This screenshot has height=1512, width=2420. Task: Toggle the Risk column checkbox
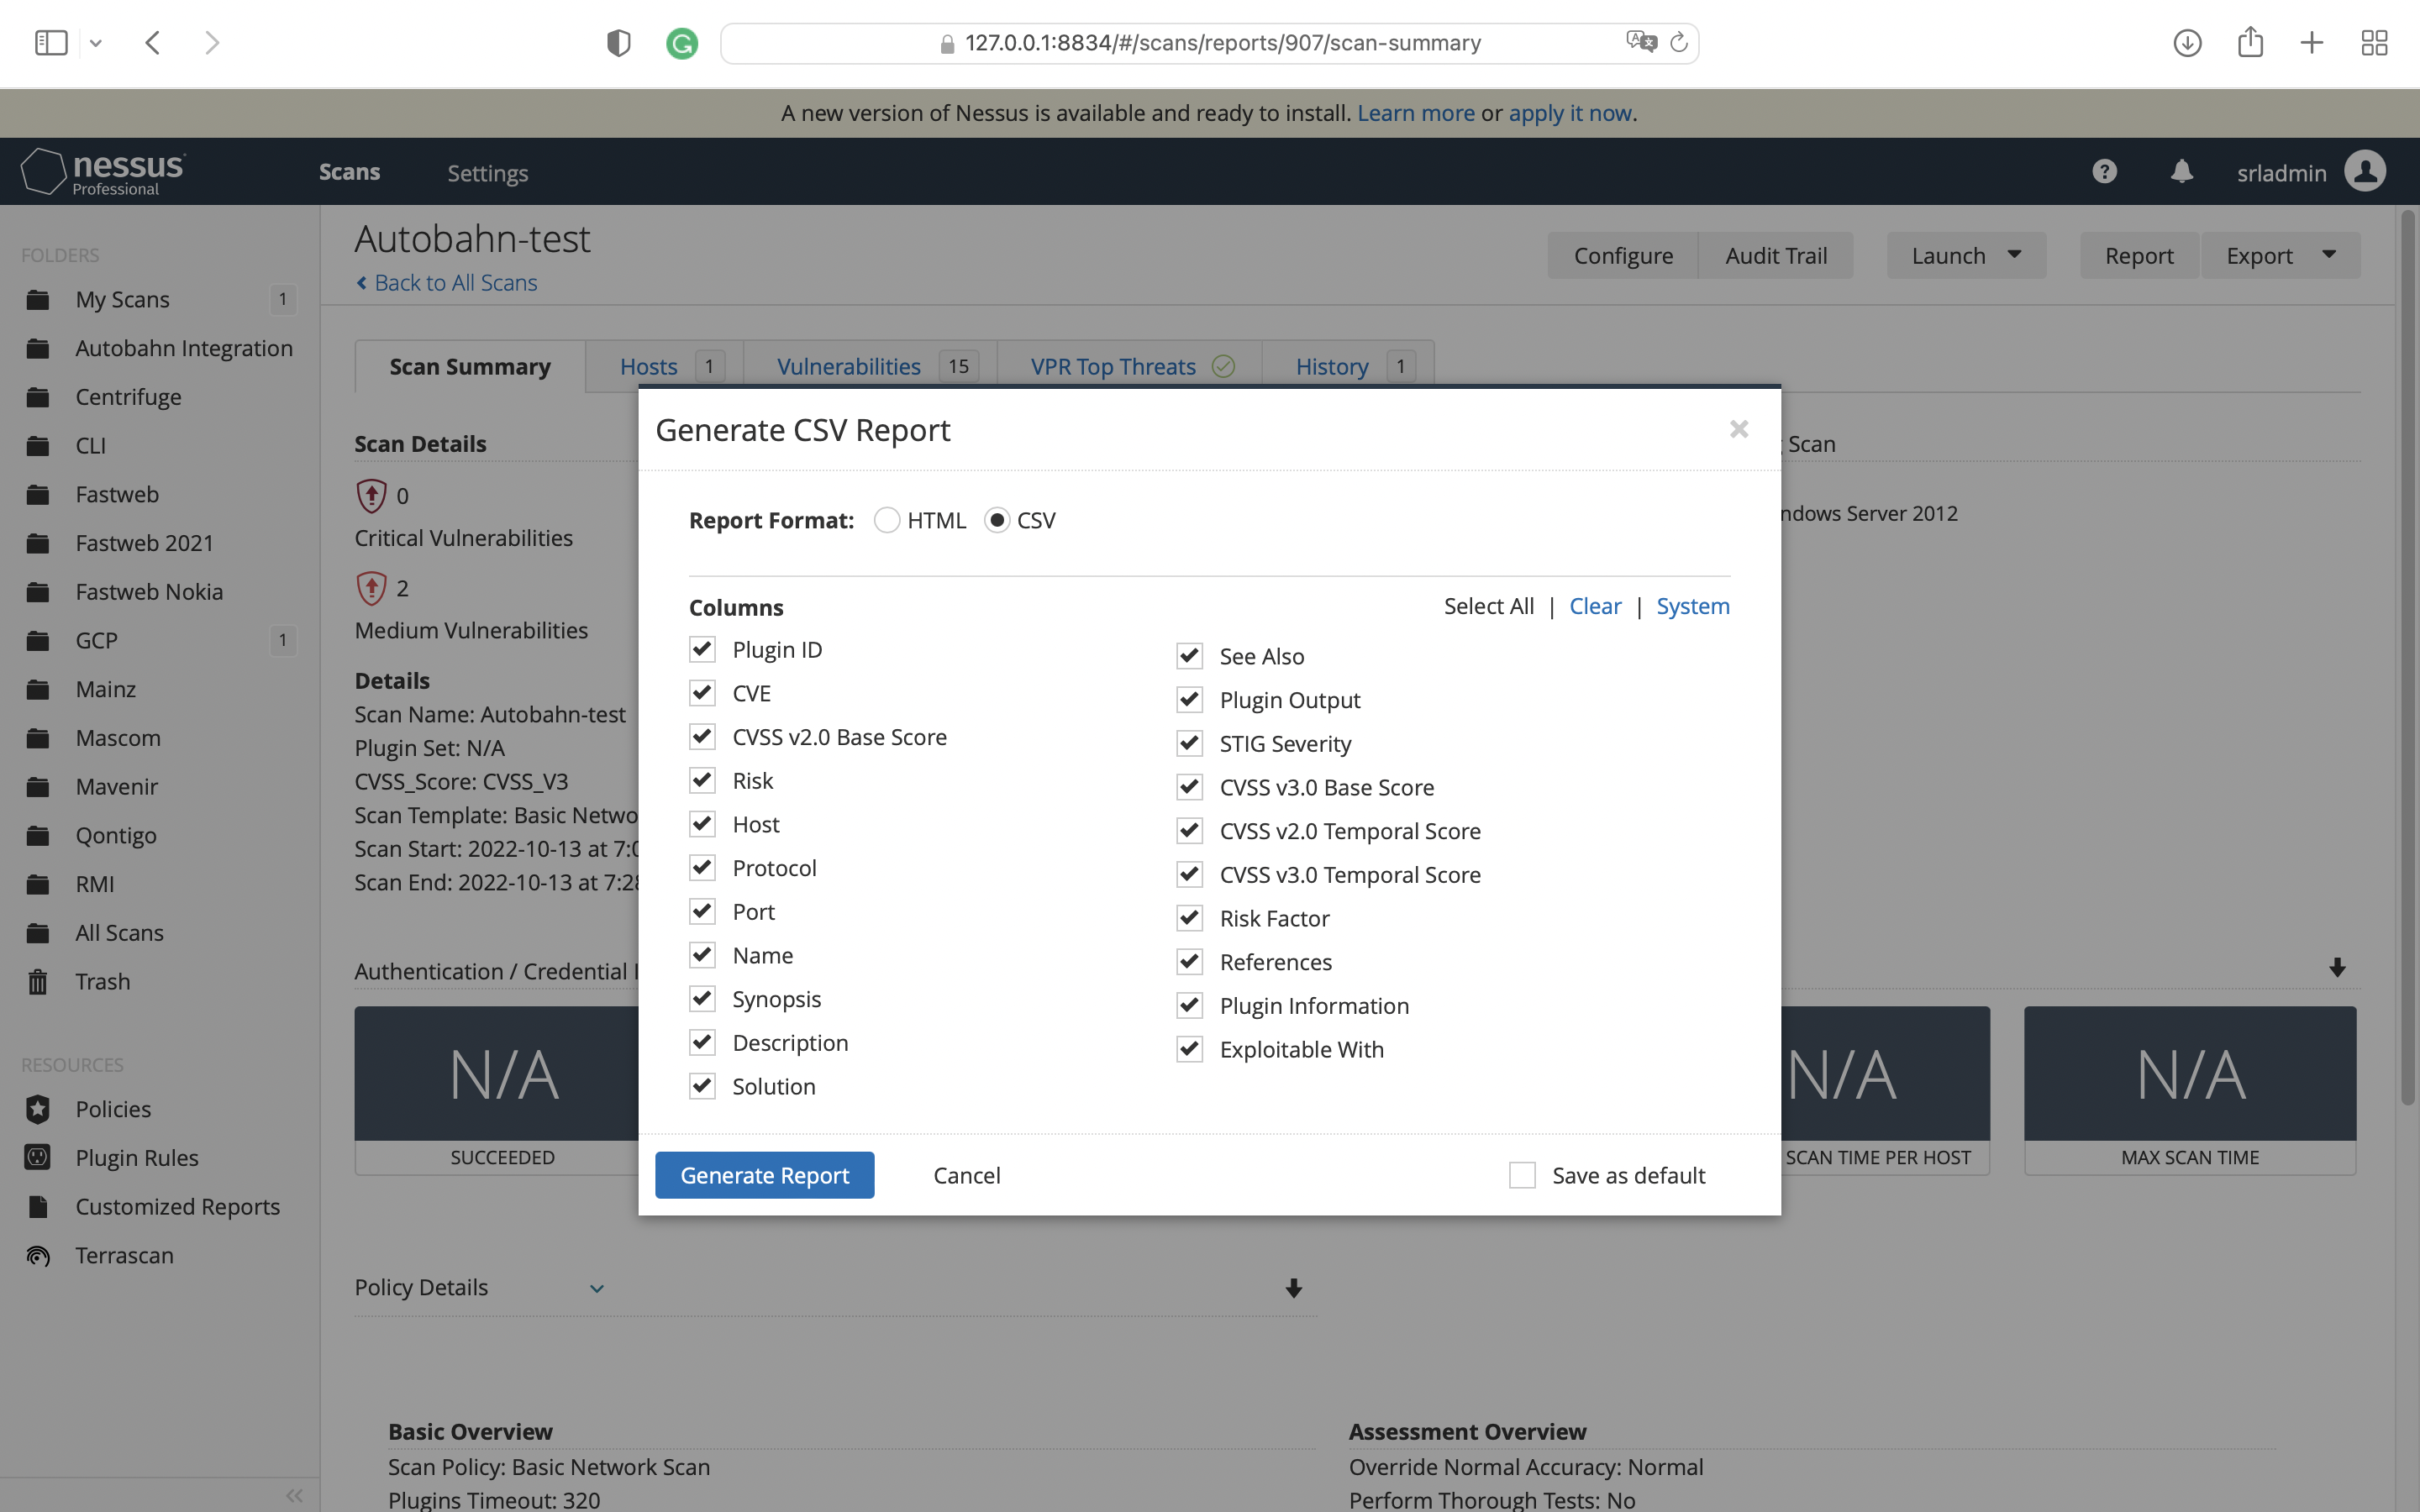[x=702, y=780]
